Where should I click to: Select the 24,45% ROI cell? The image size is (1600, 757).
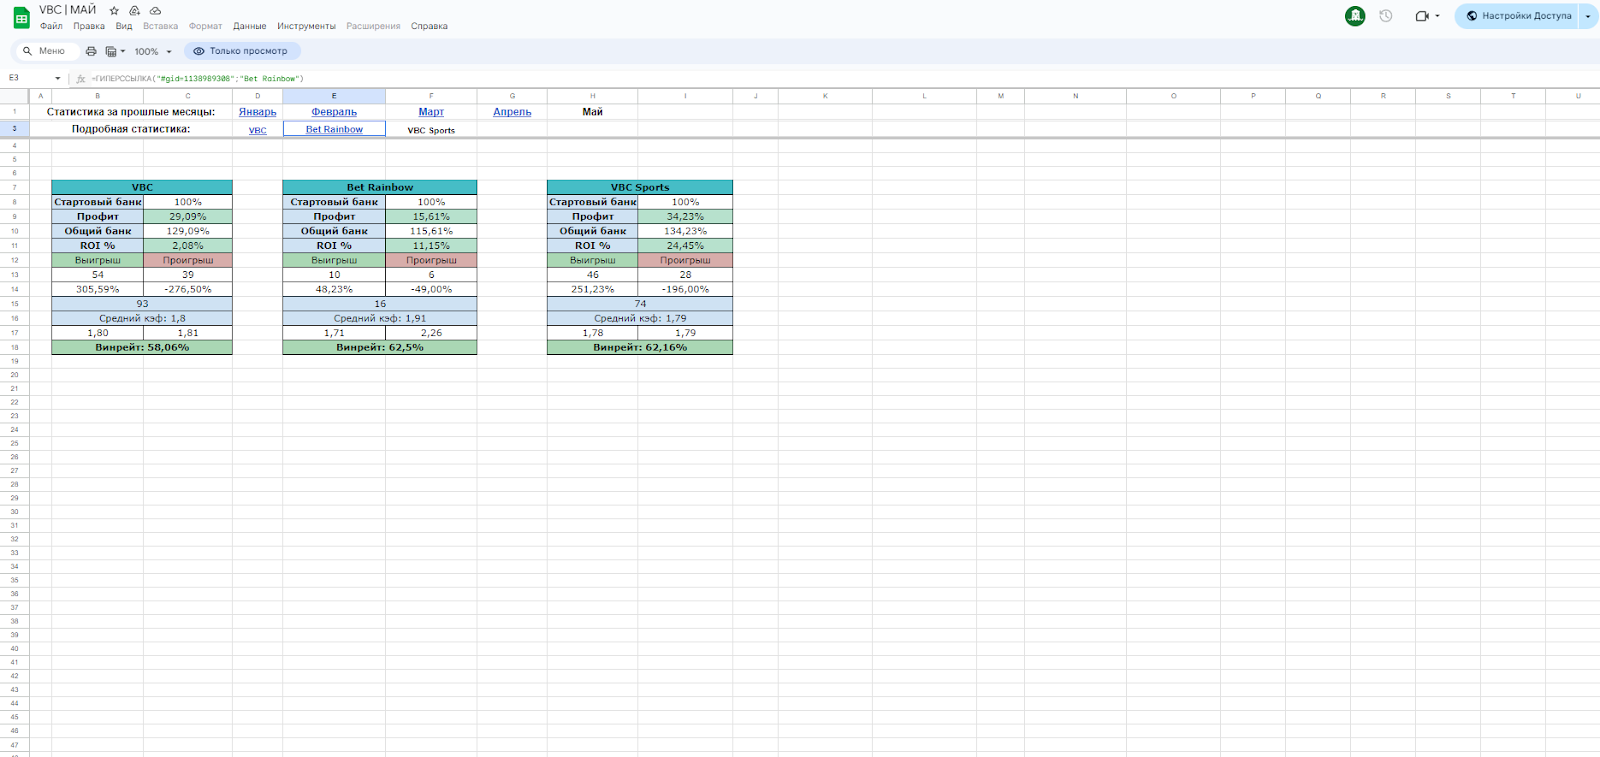pos(685,245)
